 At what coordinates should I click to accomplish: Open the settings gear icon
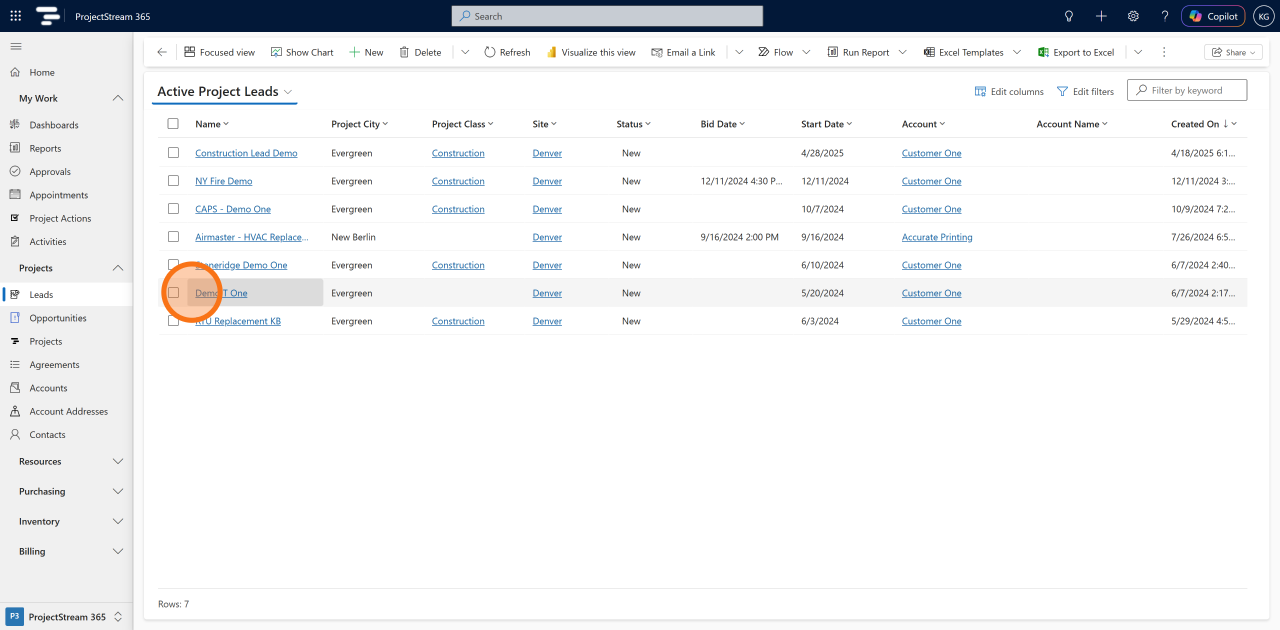pos(1133,16)
